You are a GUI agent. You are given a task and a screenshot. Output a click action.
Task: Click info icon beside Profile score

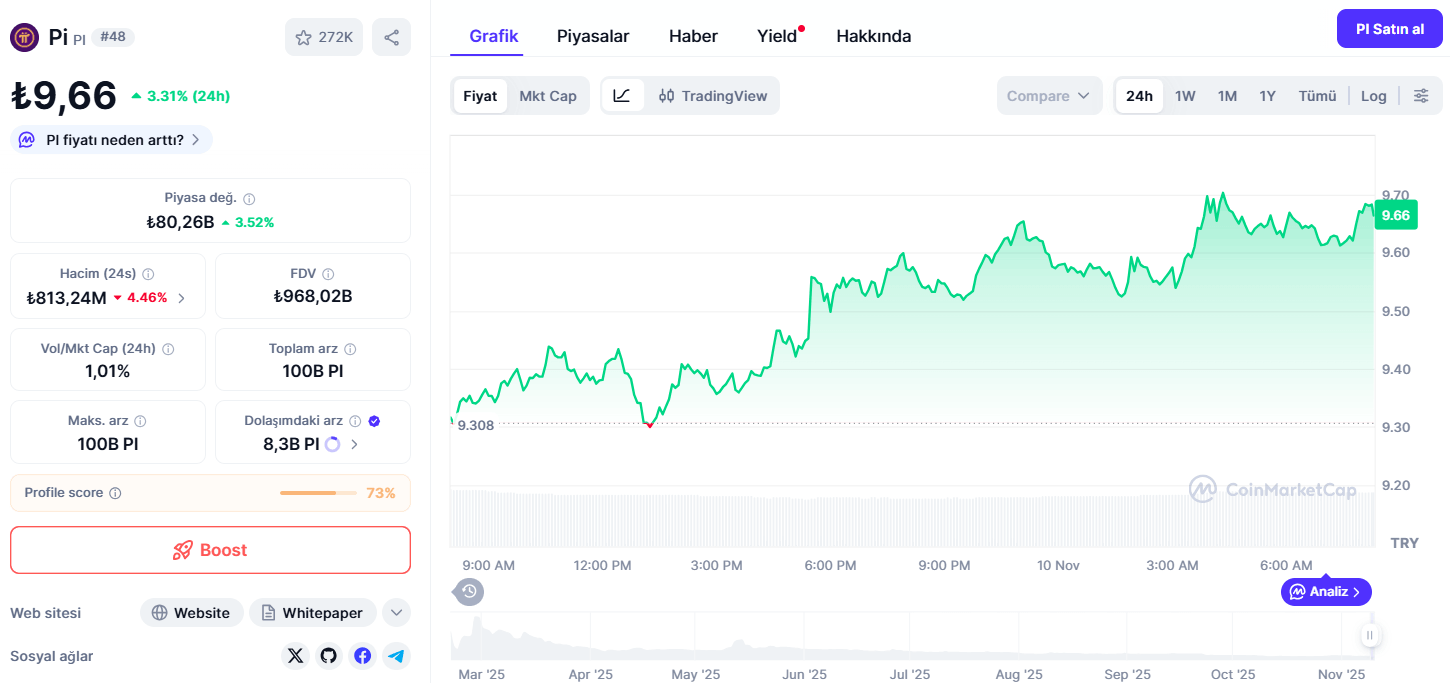tap(115, 493)
